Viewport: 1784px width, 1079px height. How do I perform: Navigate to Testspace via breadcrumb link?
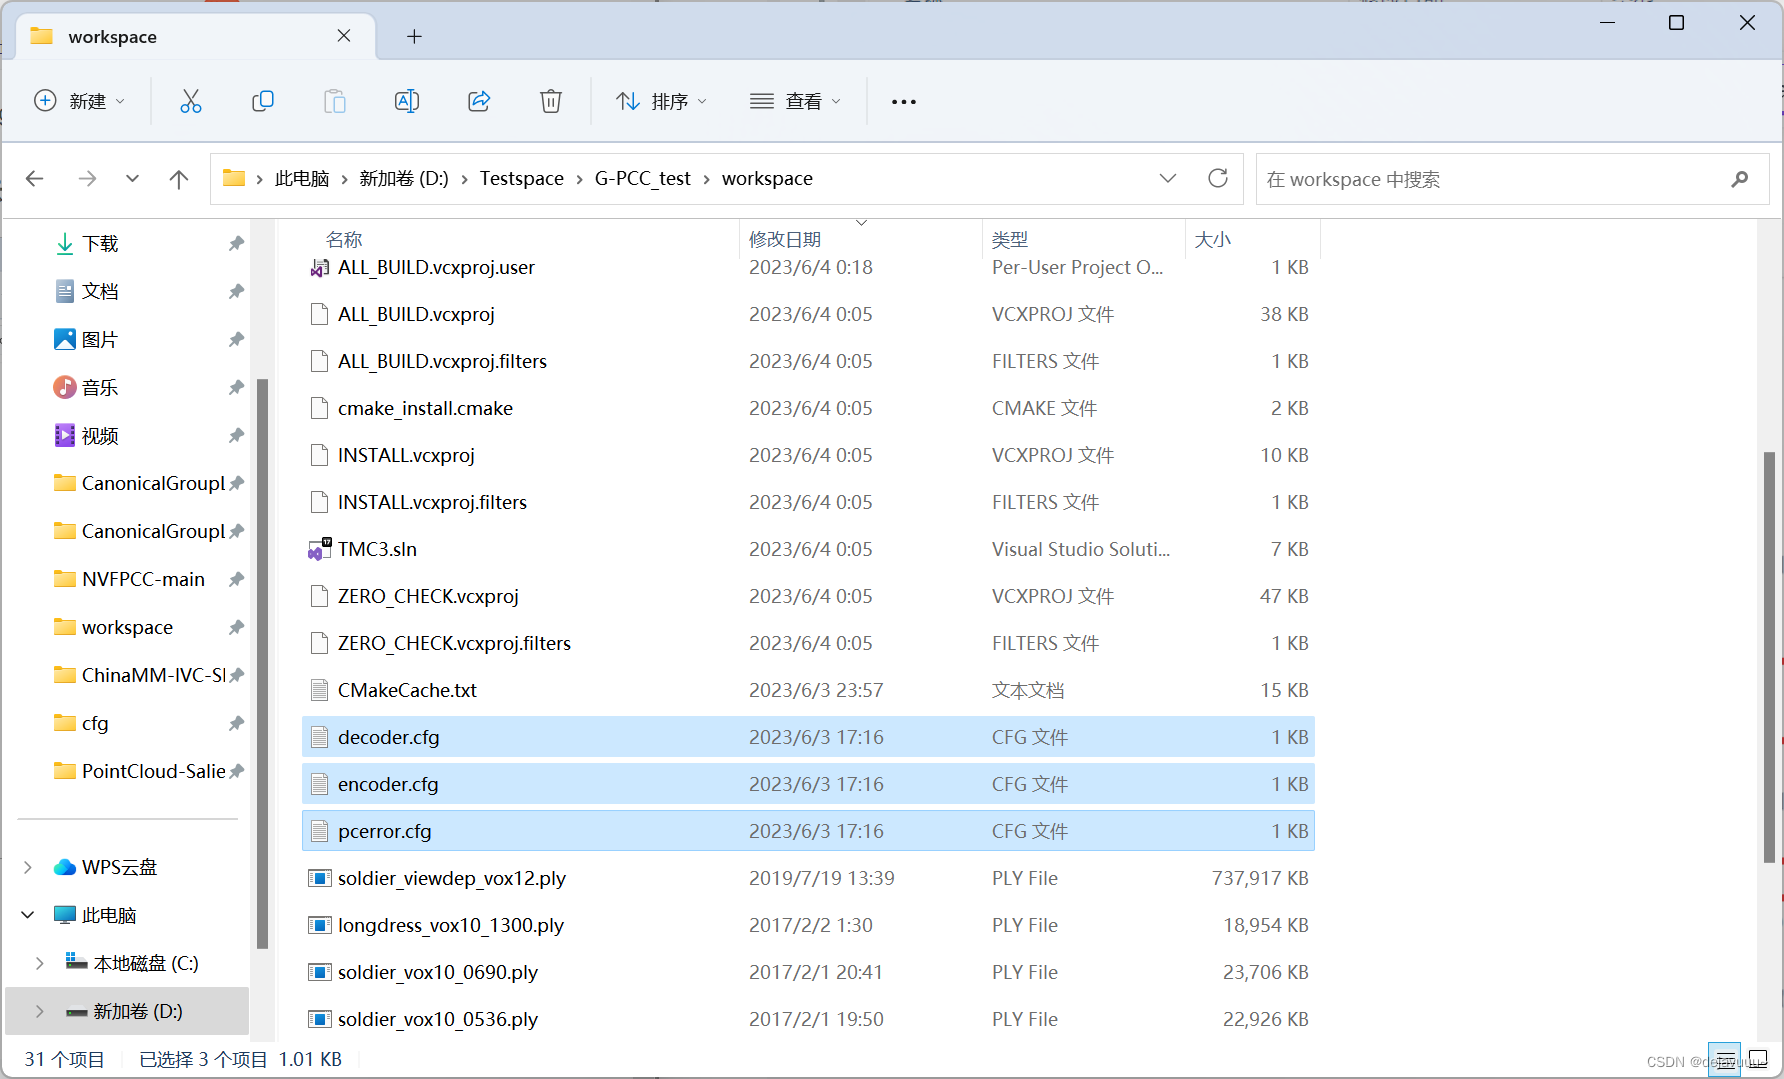click(521, 178)
